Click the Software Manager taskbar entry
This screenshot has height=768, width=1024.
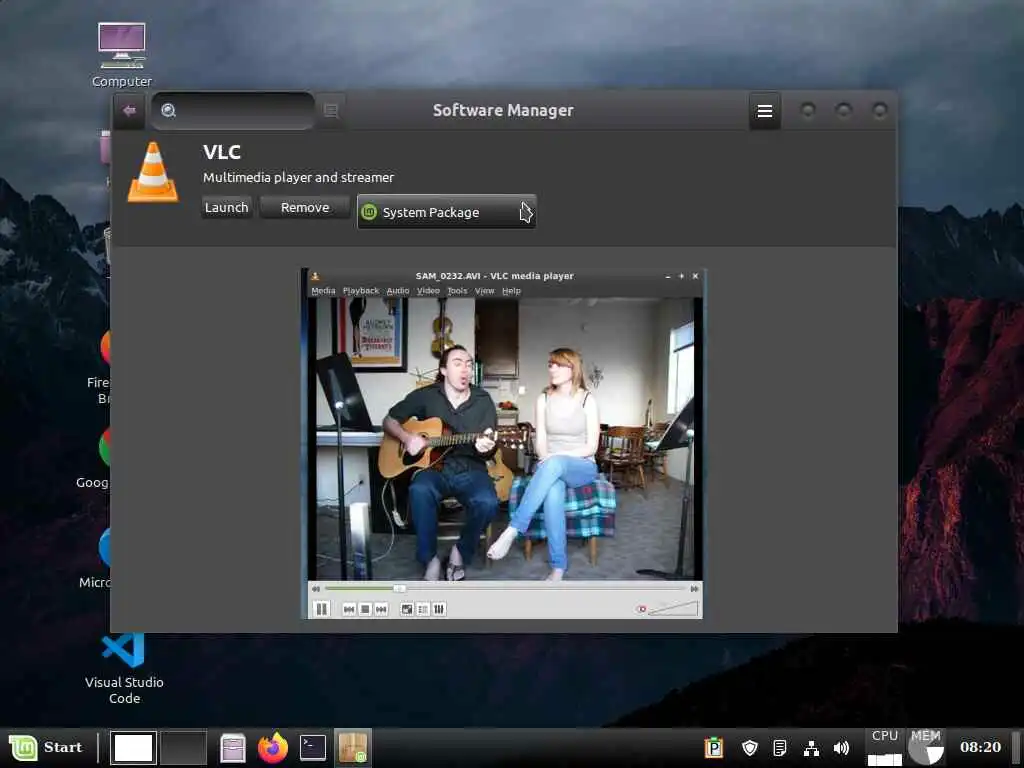(353, 748)
